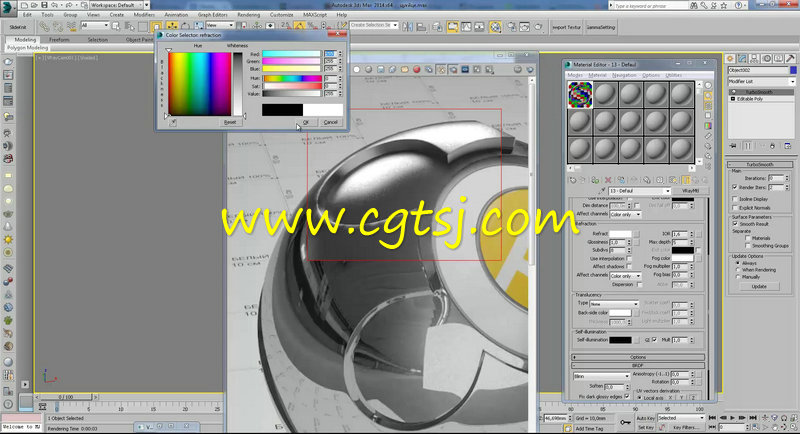This screenshot has width=800, height=434.
Task: Toggle Render Iters checkbox in TurboSmooth
Action: pyautogui.click(x=735, y=187)
